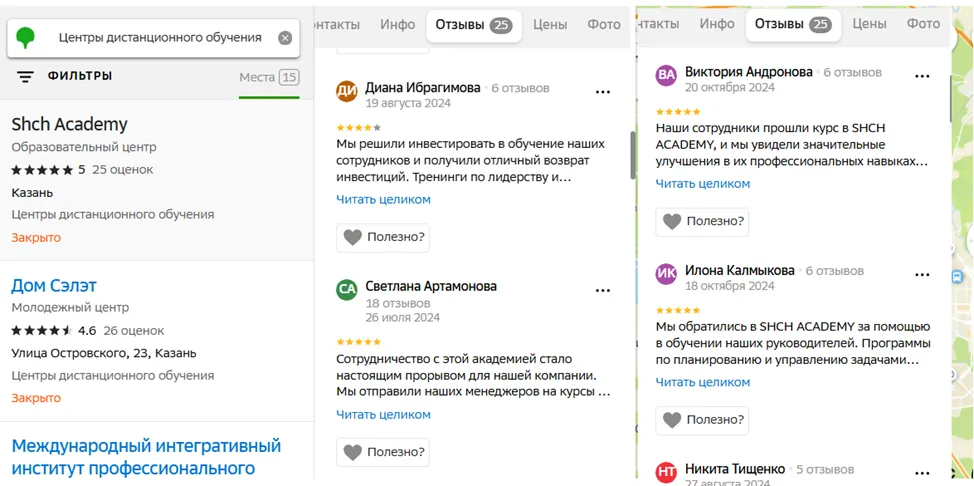This screenshot has height=486, width=974.
Task: Mark Виктория Андронова's review as Полезно
Action: pos(702,221)
